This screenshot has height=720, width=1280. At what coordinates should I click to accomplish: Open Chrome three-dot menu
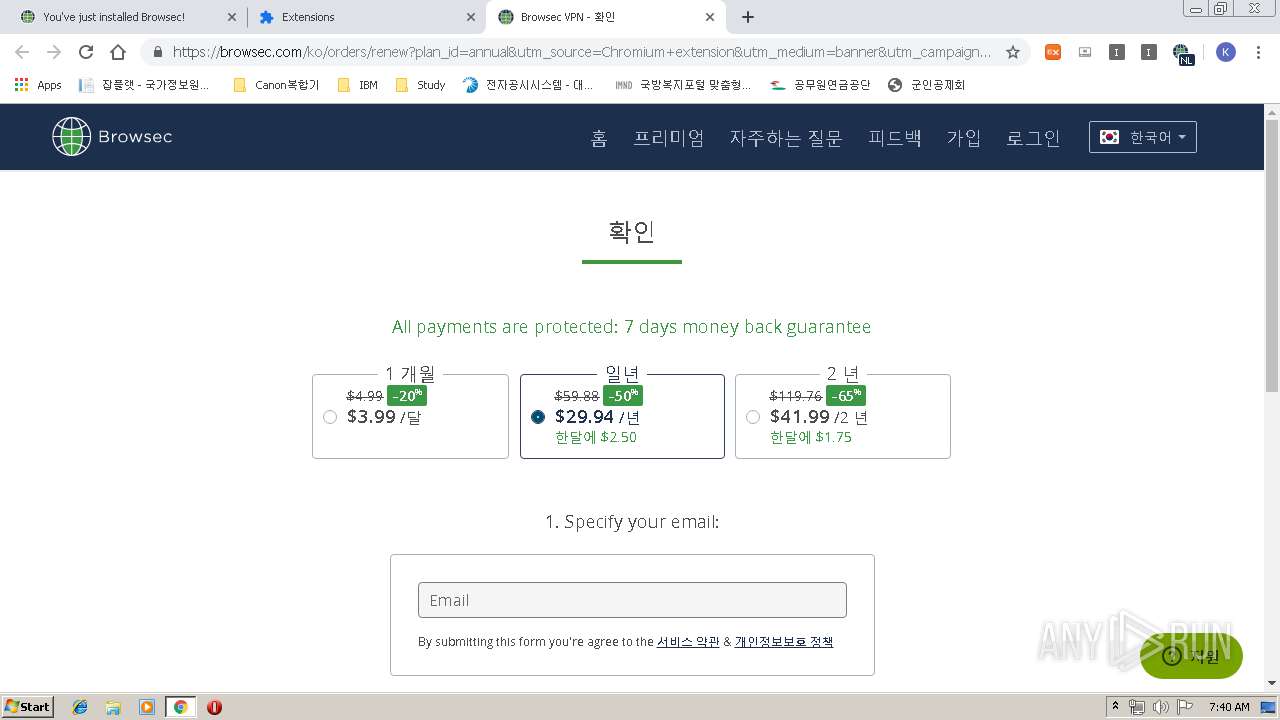1258,52
